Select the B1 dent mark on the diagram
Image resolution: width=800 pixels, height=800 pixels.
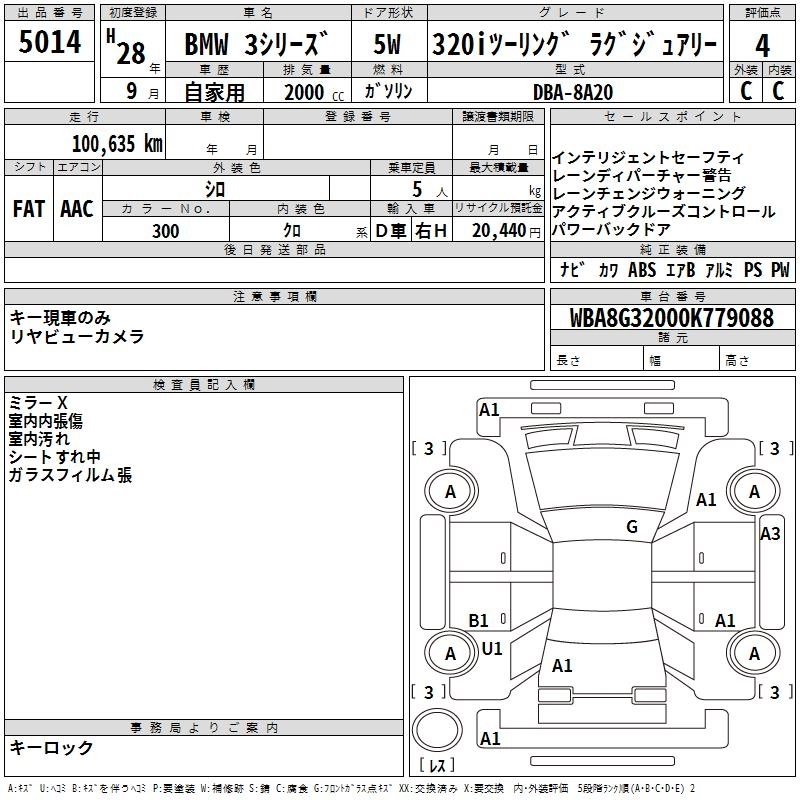(478, 620)
